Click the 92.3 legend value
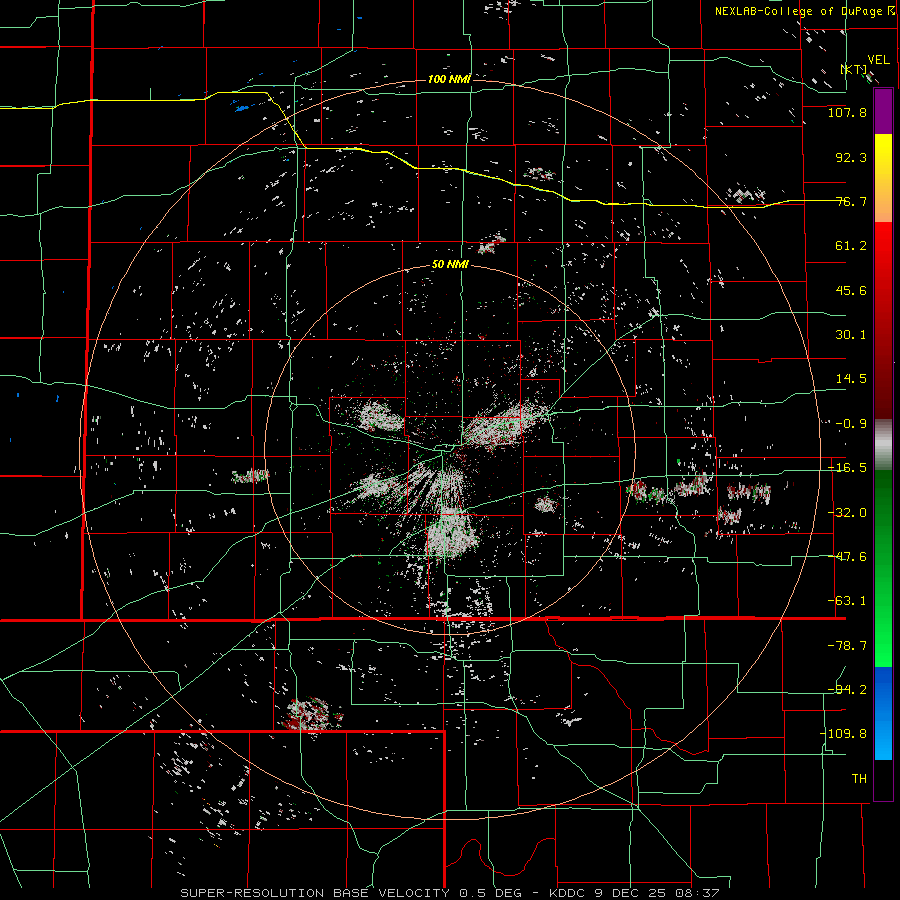The width and height of the screenshot is (900, 900). pos(851,157)
